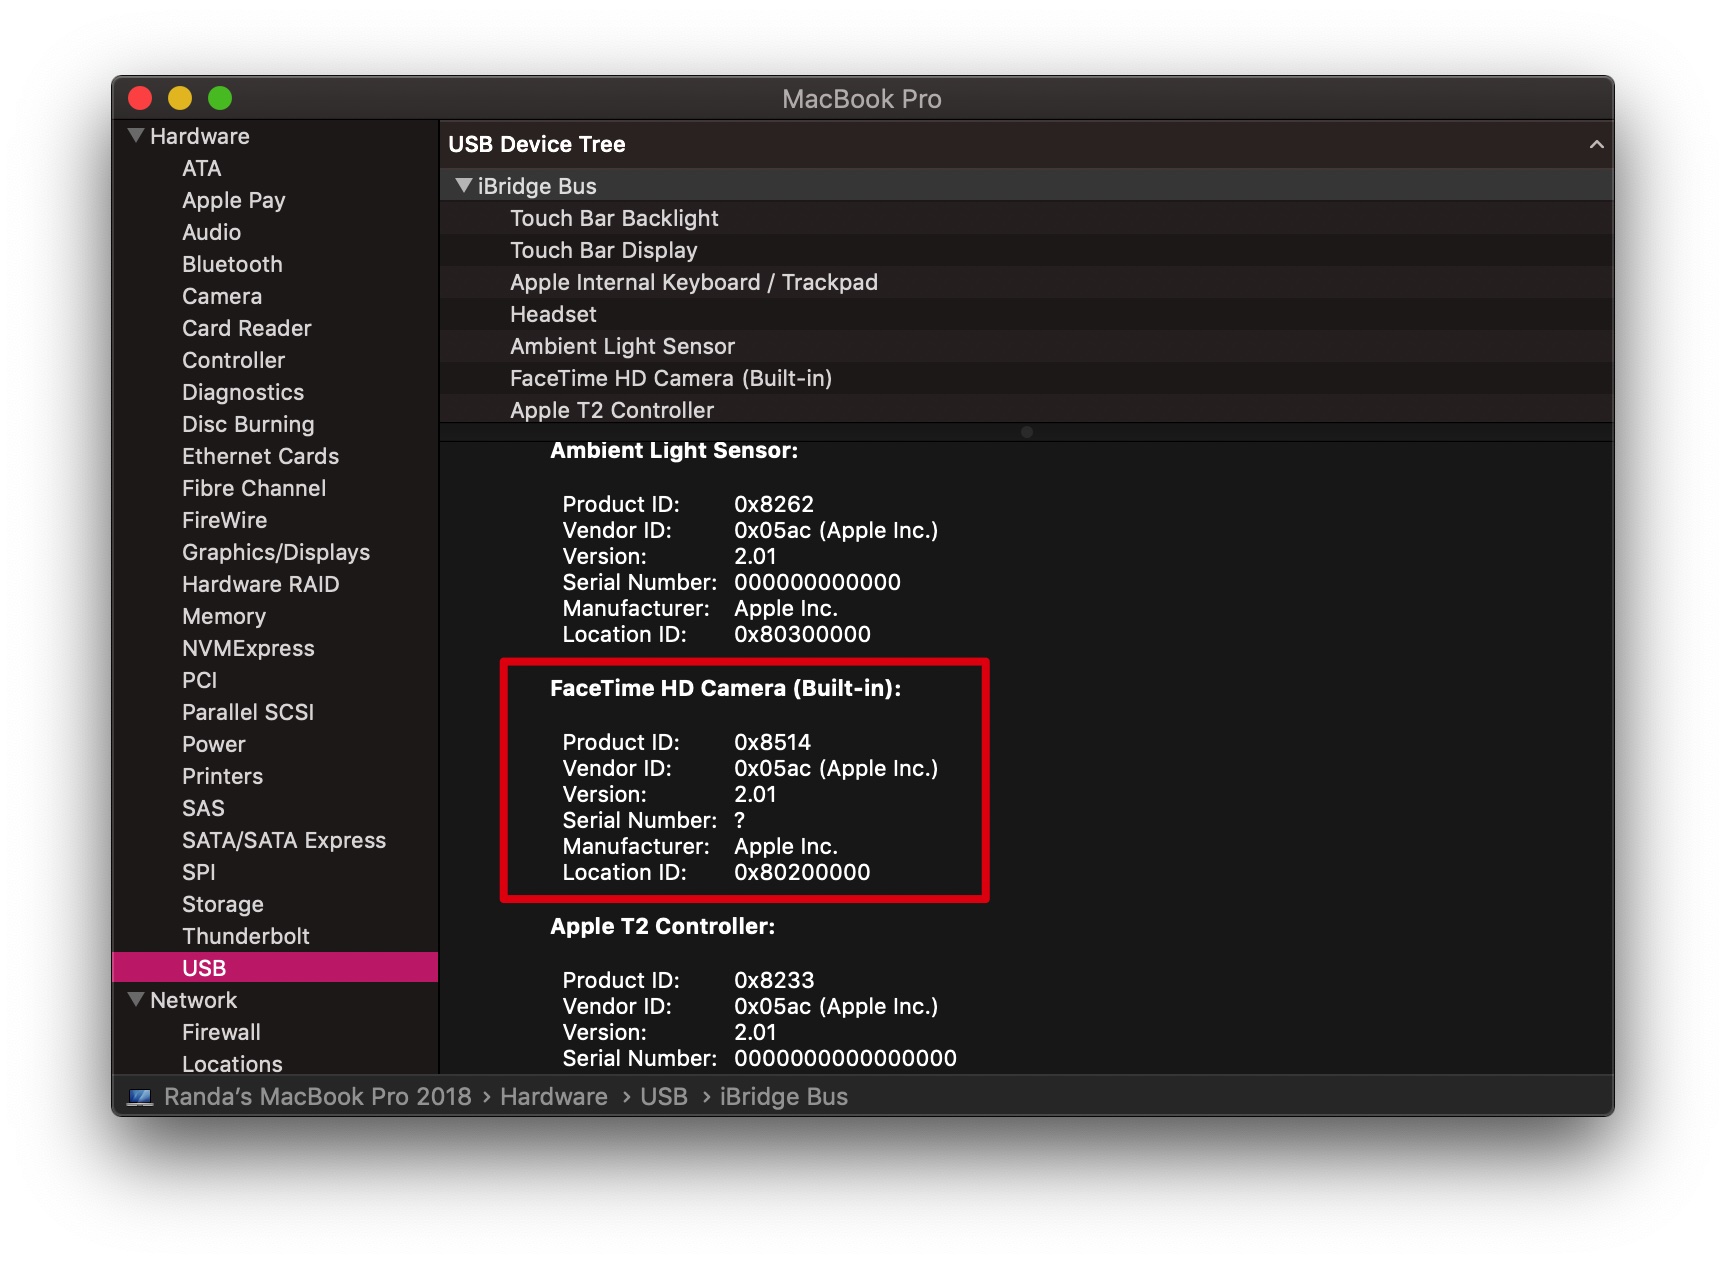
Task: Click the computer icon in the path bar
Action: [x=141, y=1097]
